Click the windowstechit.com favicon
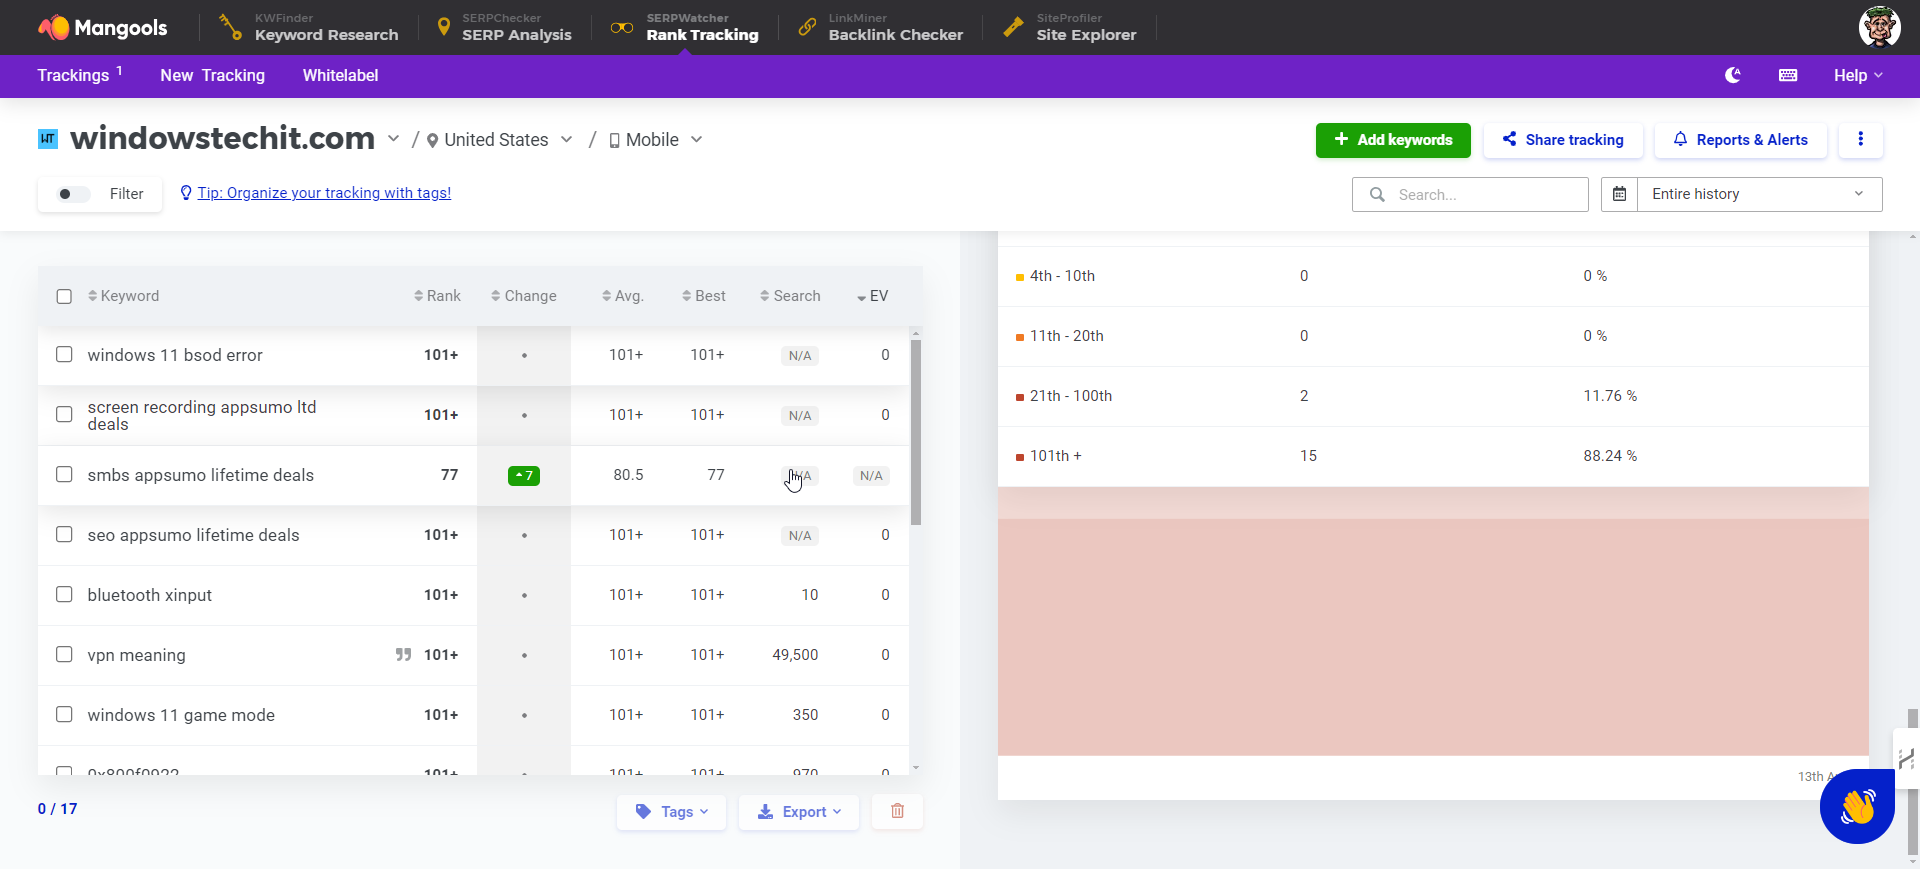Image resolution: width=1920 pixels, height=869 pixels. pyautogui.click(x=48, y=139)
